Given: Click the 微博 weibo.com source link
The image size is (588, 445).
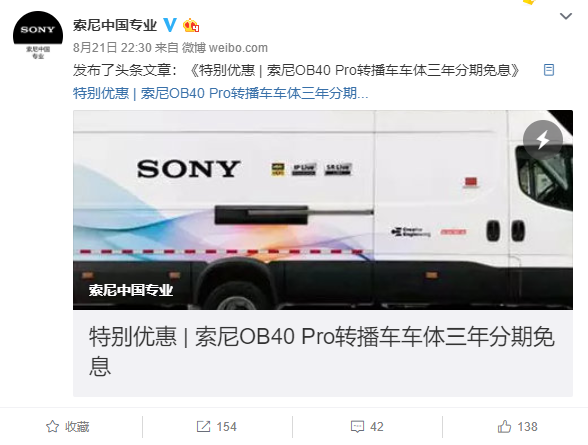Looking at the screenshot, I should click(225, 48).
